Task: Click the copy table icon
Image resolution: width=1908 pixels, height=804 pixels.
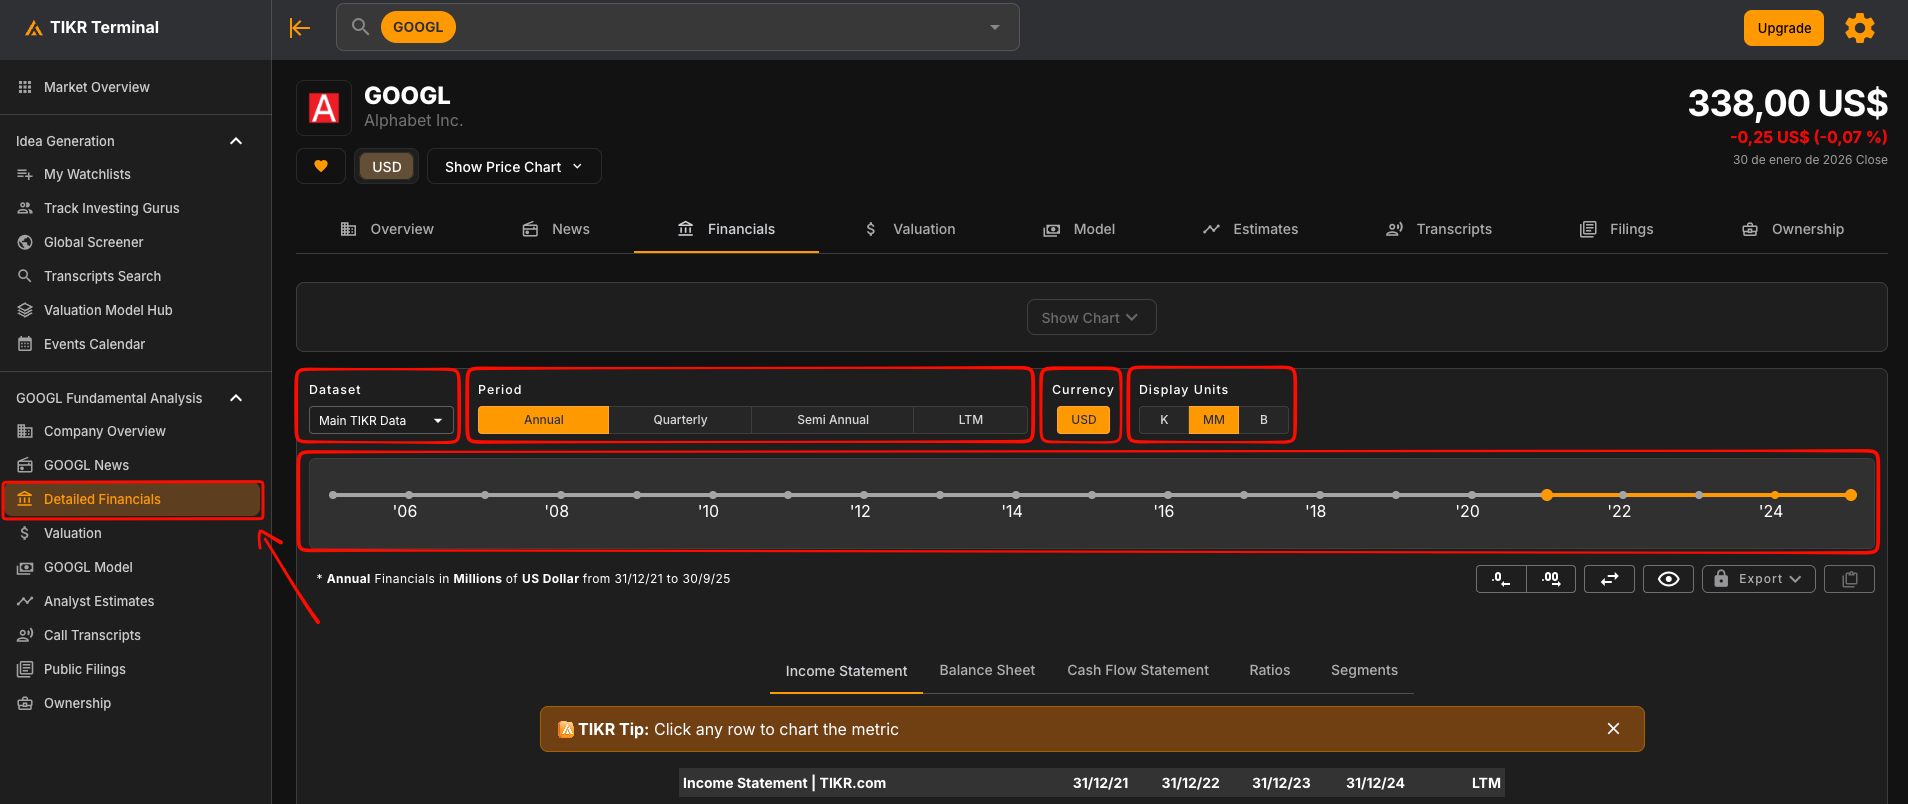Action: point(1849,579)
